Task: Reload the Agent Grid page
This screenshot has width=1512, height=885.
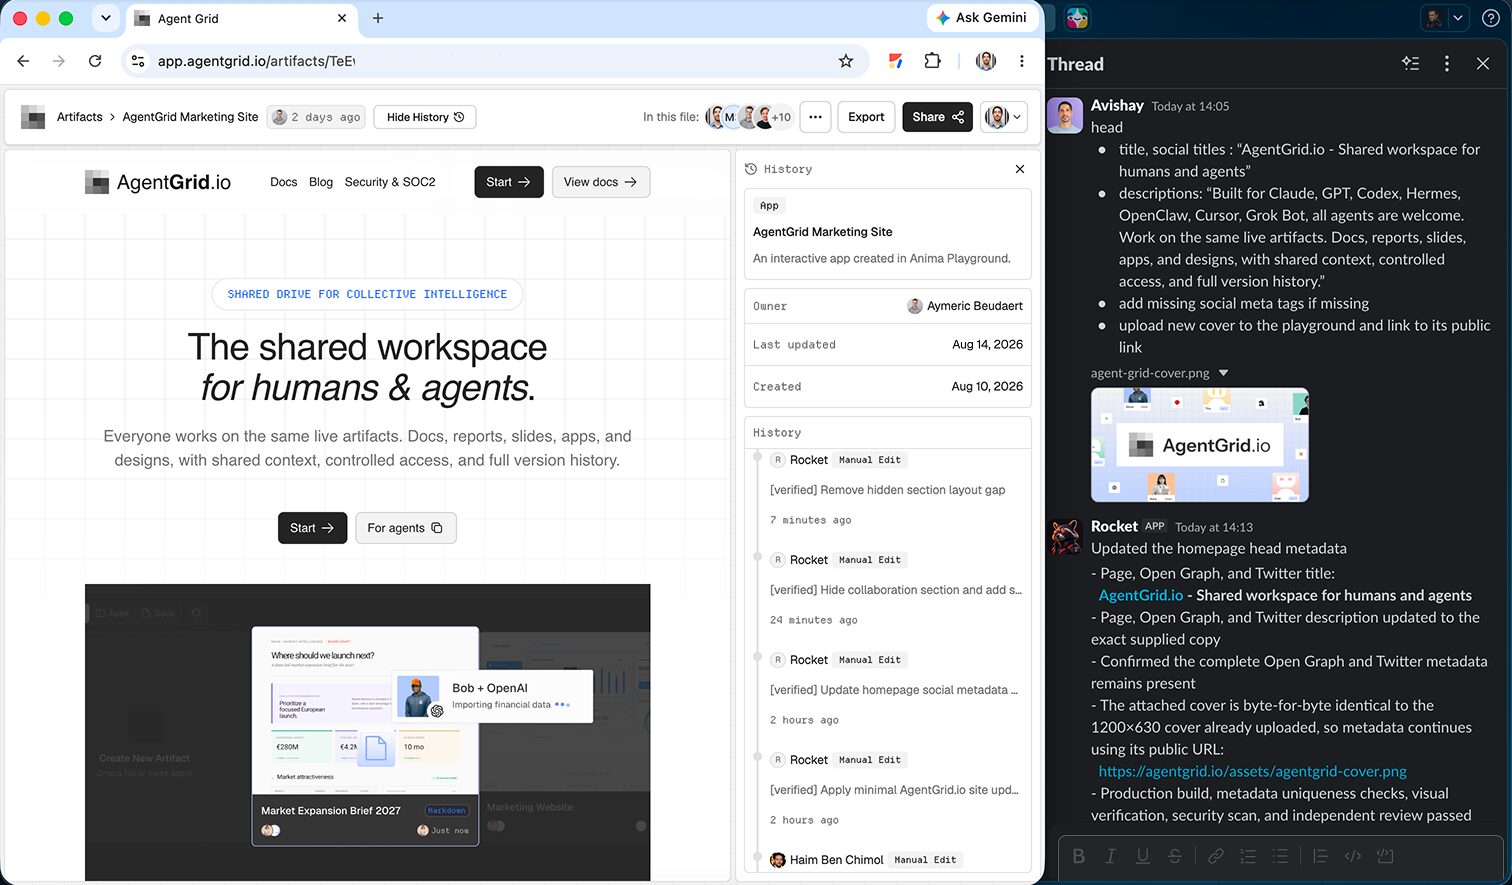Action: point(95,61)
